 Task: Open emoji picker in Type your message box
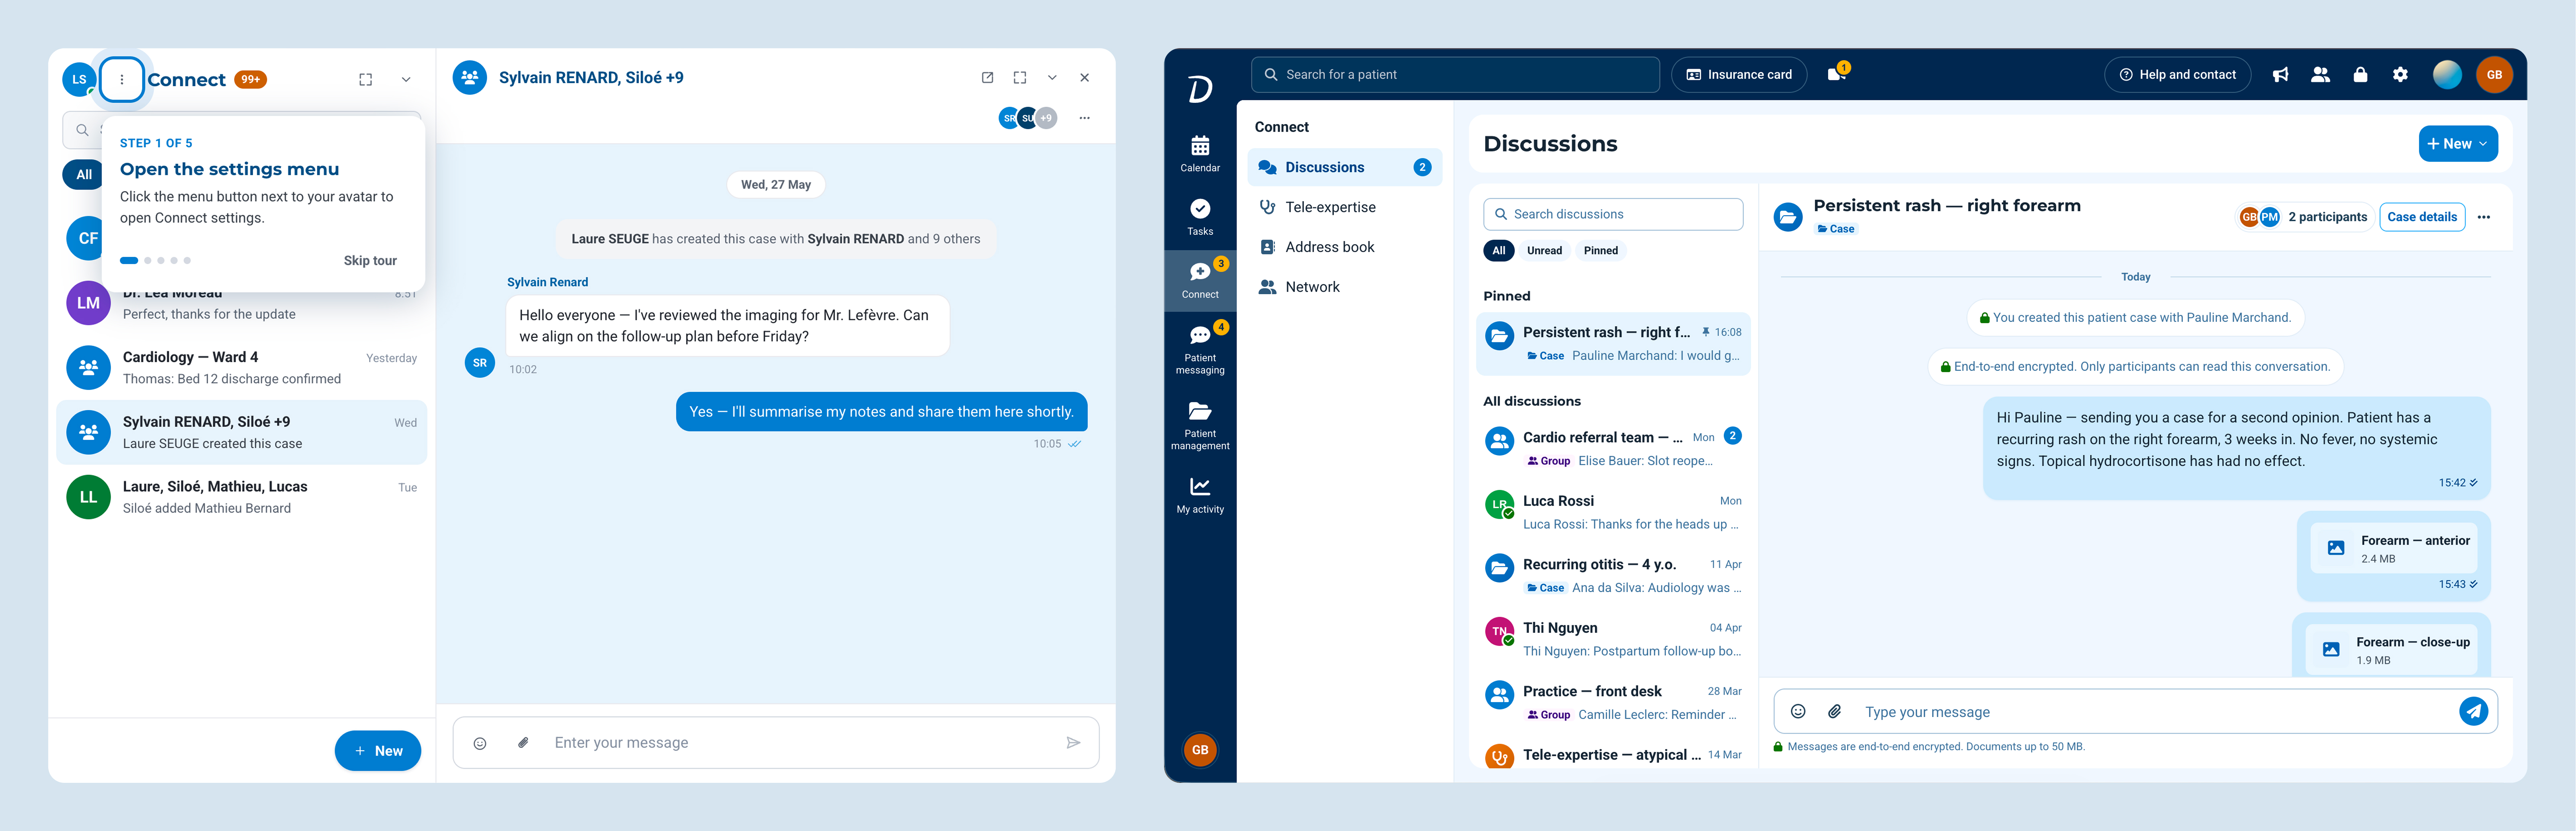click(x=1798, y=712)
